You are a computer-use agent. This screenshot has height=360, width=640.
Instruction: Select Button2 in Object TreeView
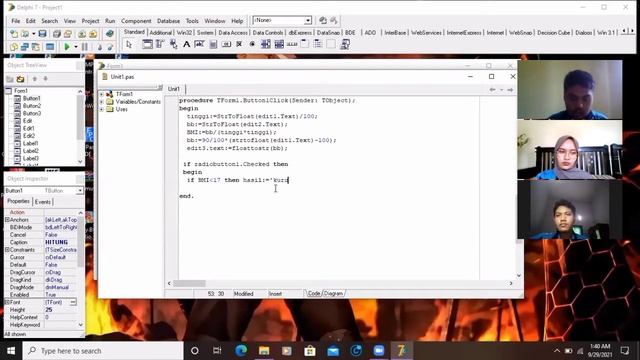pos(31,106)
